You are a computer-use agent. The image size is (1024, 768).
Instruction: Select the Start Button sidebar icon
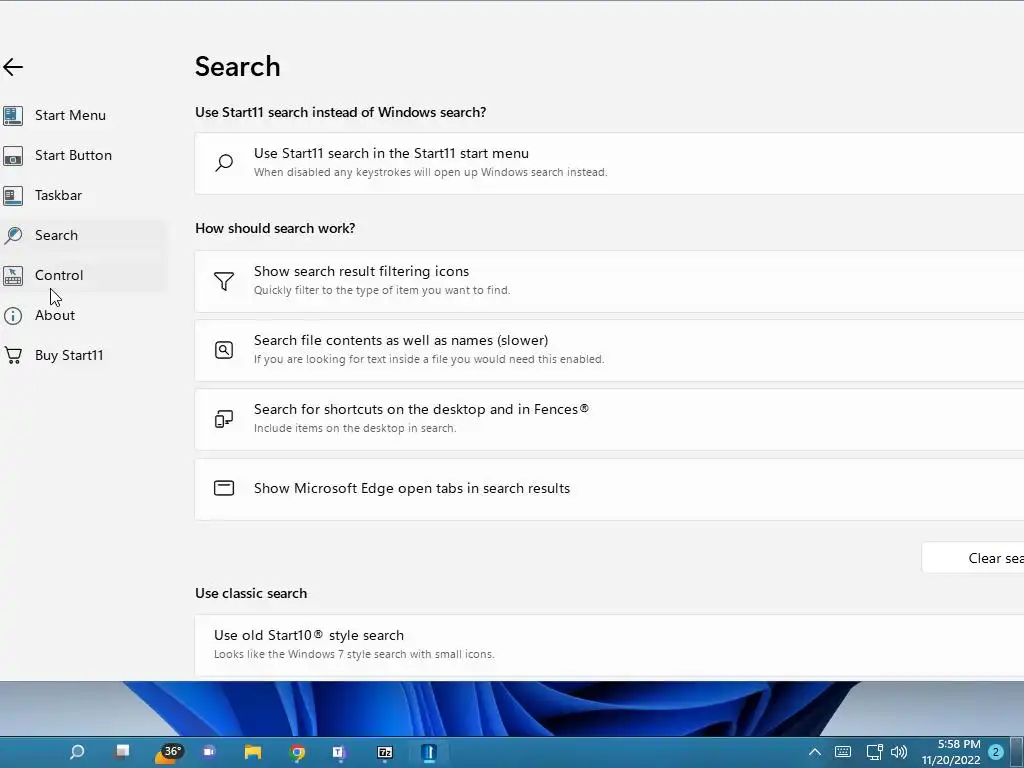[13, 156]
